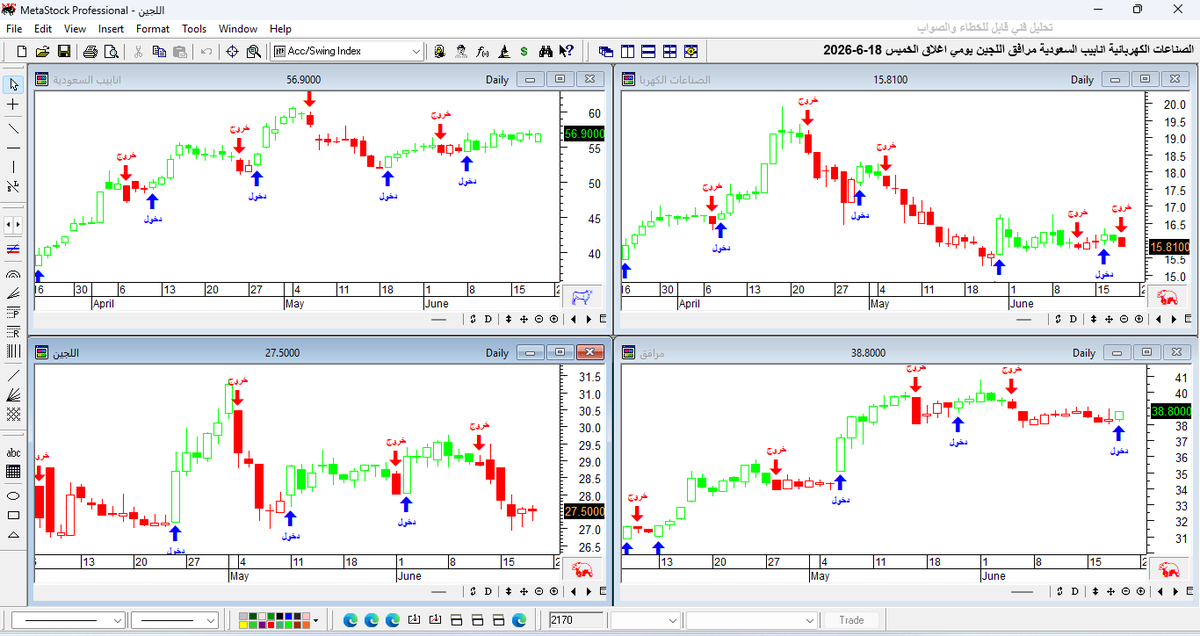The width and height of the screenshot is (1200, 636).
Task: Open the Window menu
Action: coord(238,29)
